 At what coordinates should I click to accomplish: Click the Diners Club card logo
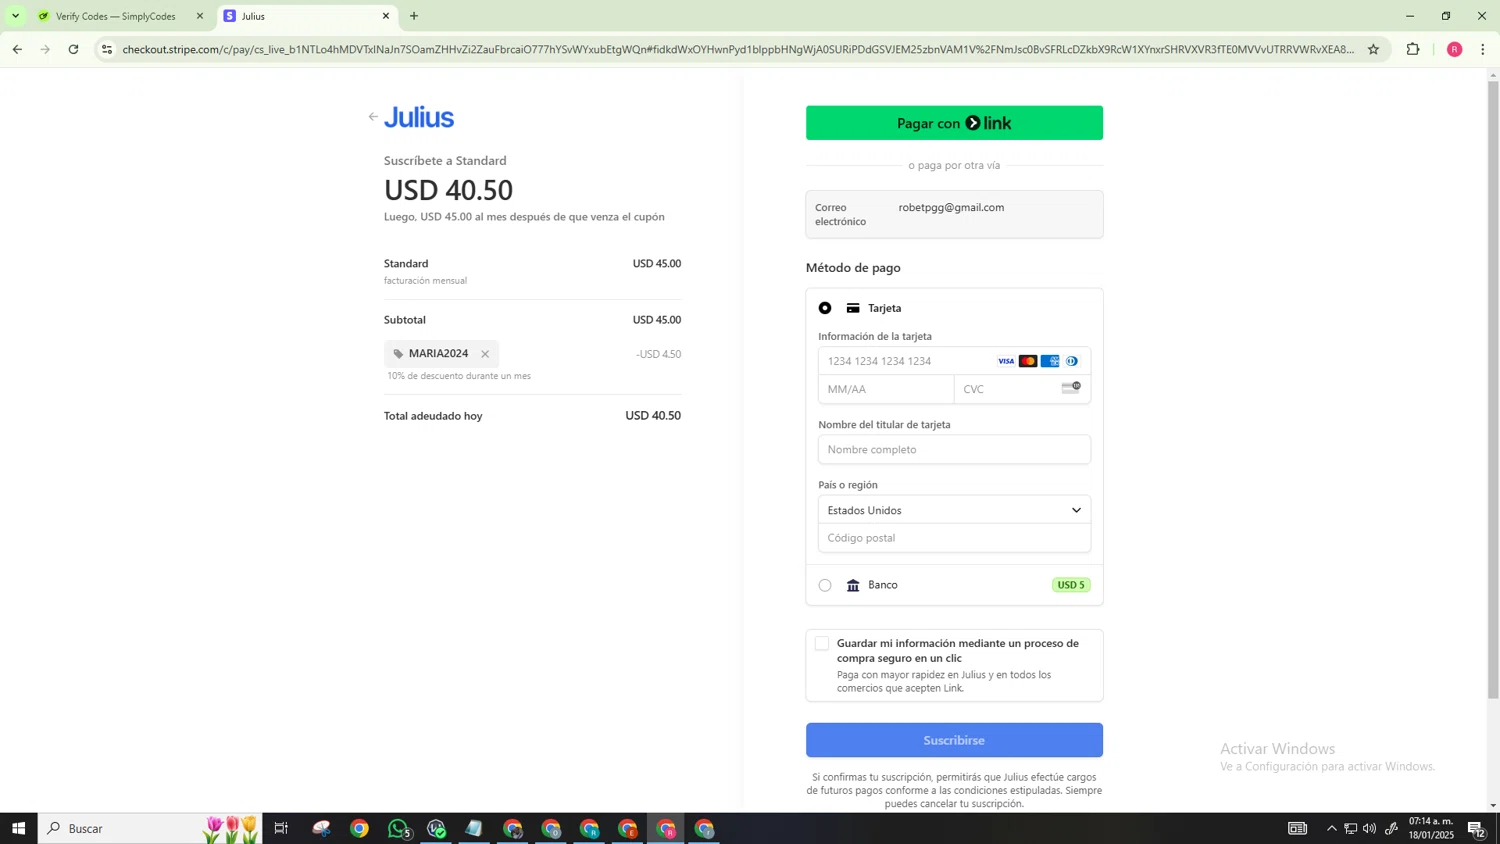coord(1072,361)
